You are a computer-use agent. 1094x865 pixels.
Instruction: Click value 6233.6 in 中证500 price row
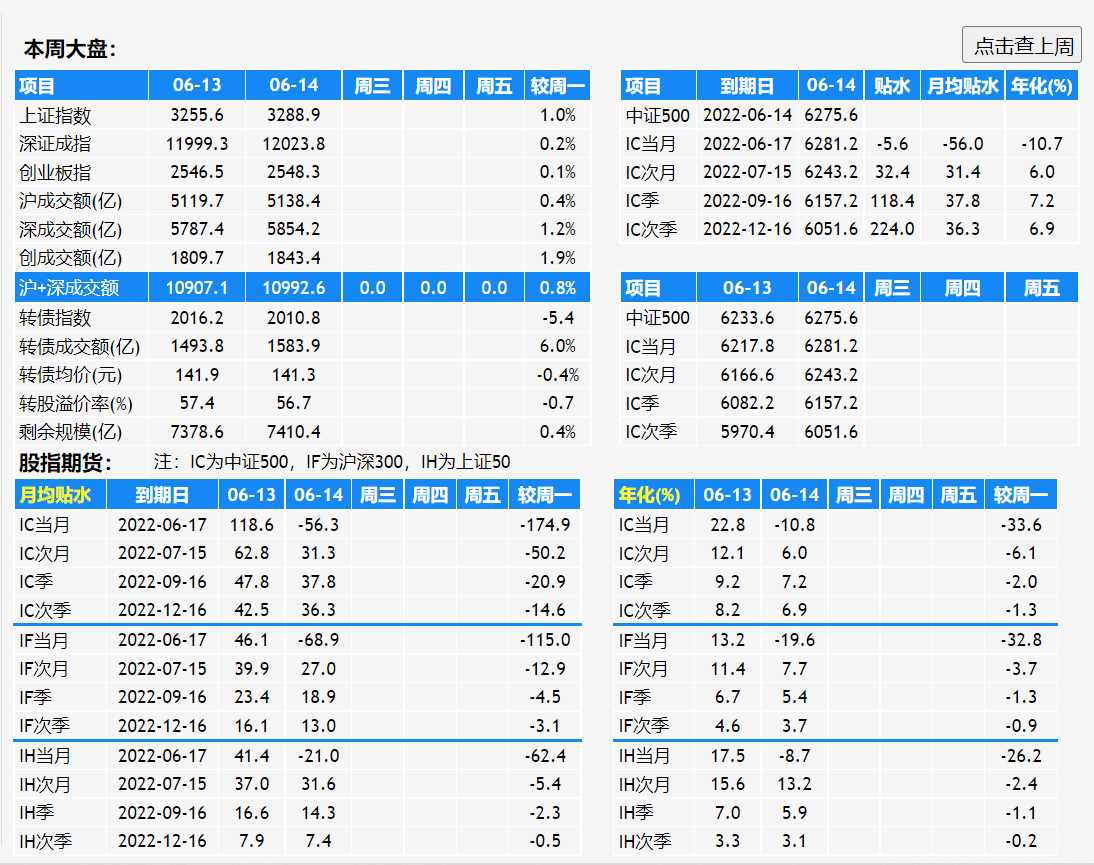(x=747, y=317)
